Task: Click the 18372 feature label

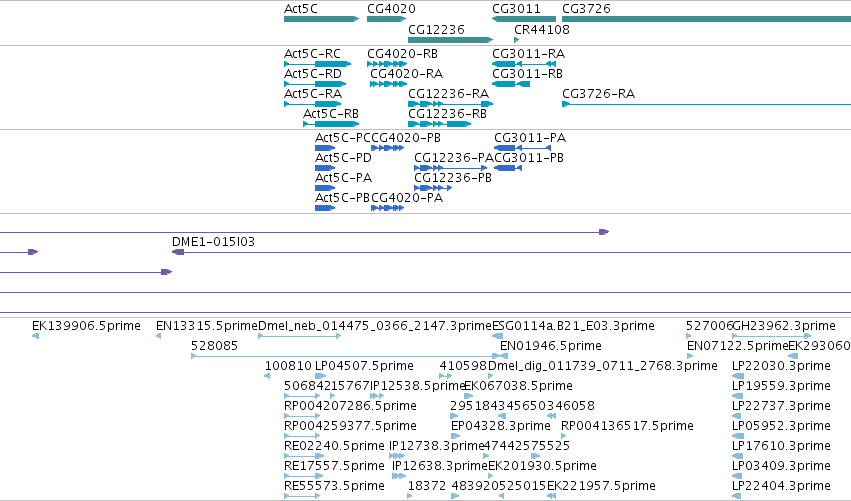Action: 427,486
